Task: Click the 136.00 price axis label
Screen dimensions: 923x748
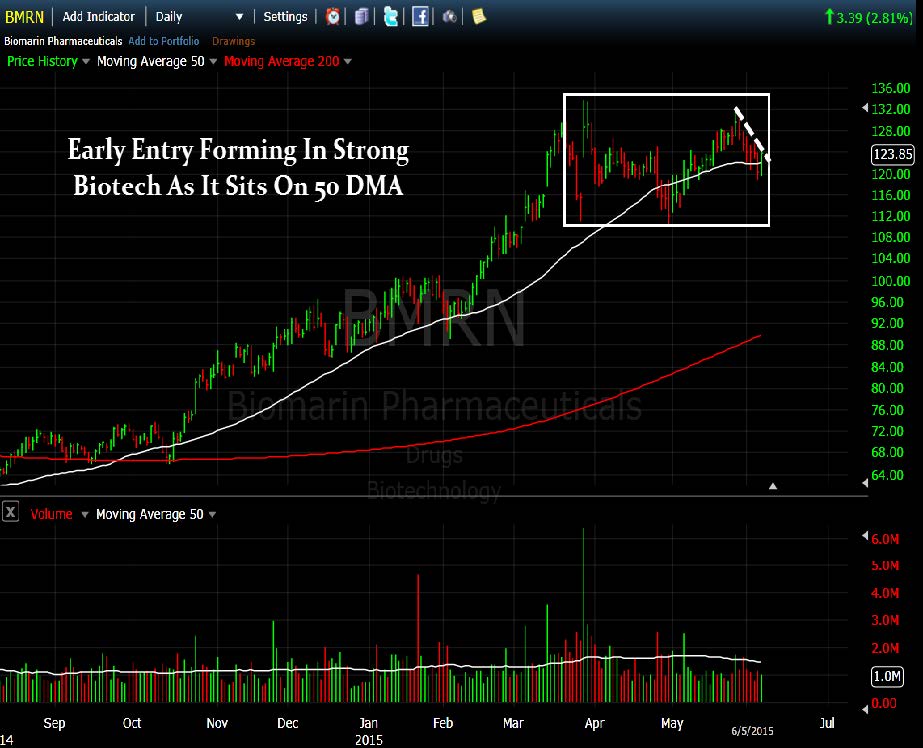Action: (891, 88)
